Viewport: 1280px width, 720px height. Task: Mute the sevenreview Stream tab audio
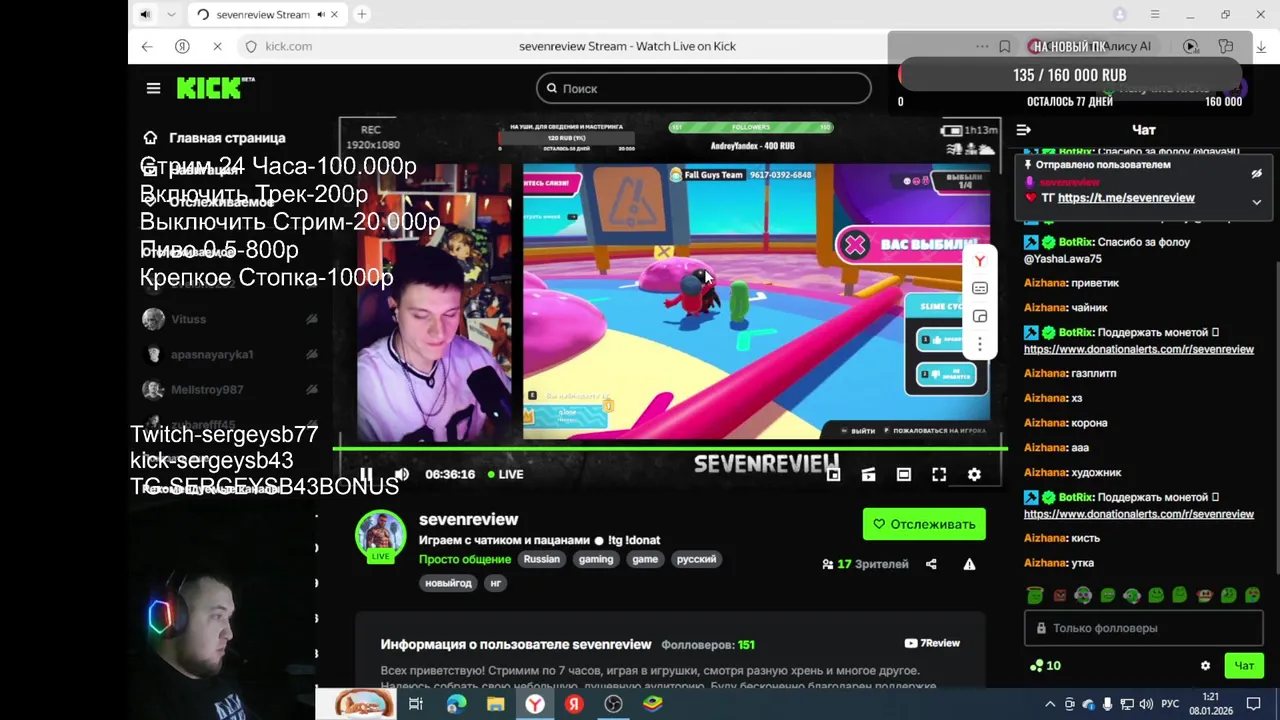(322, 14)
